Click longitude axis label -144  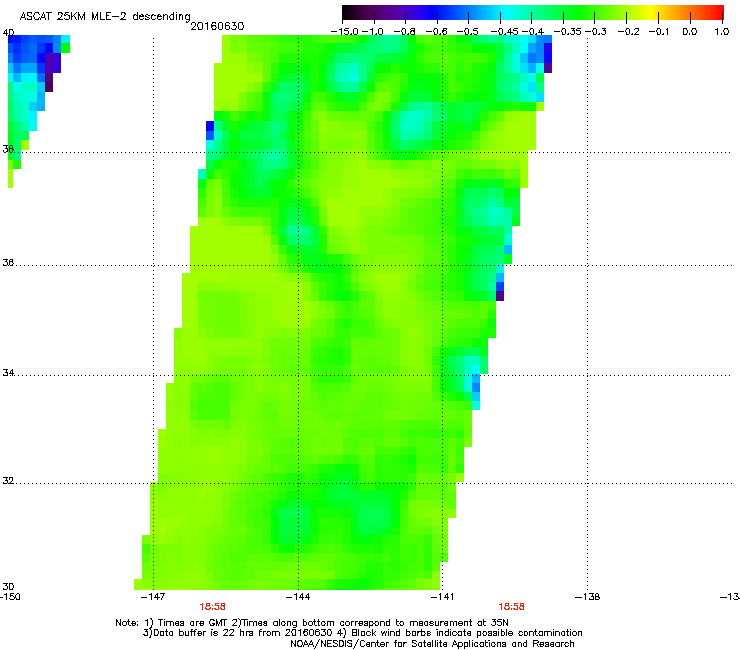point(298,597)
